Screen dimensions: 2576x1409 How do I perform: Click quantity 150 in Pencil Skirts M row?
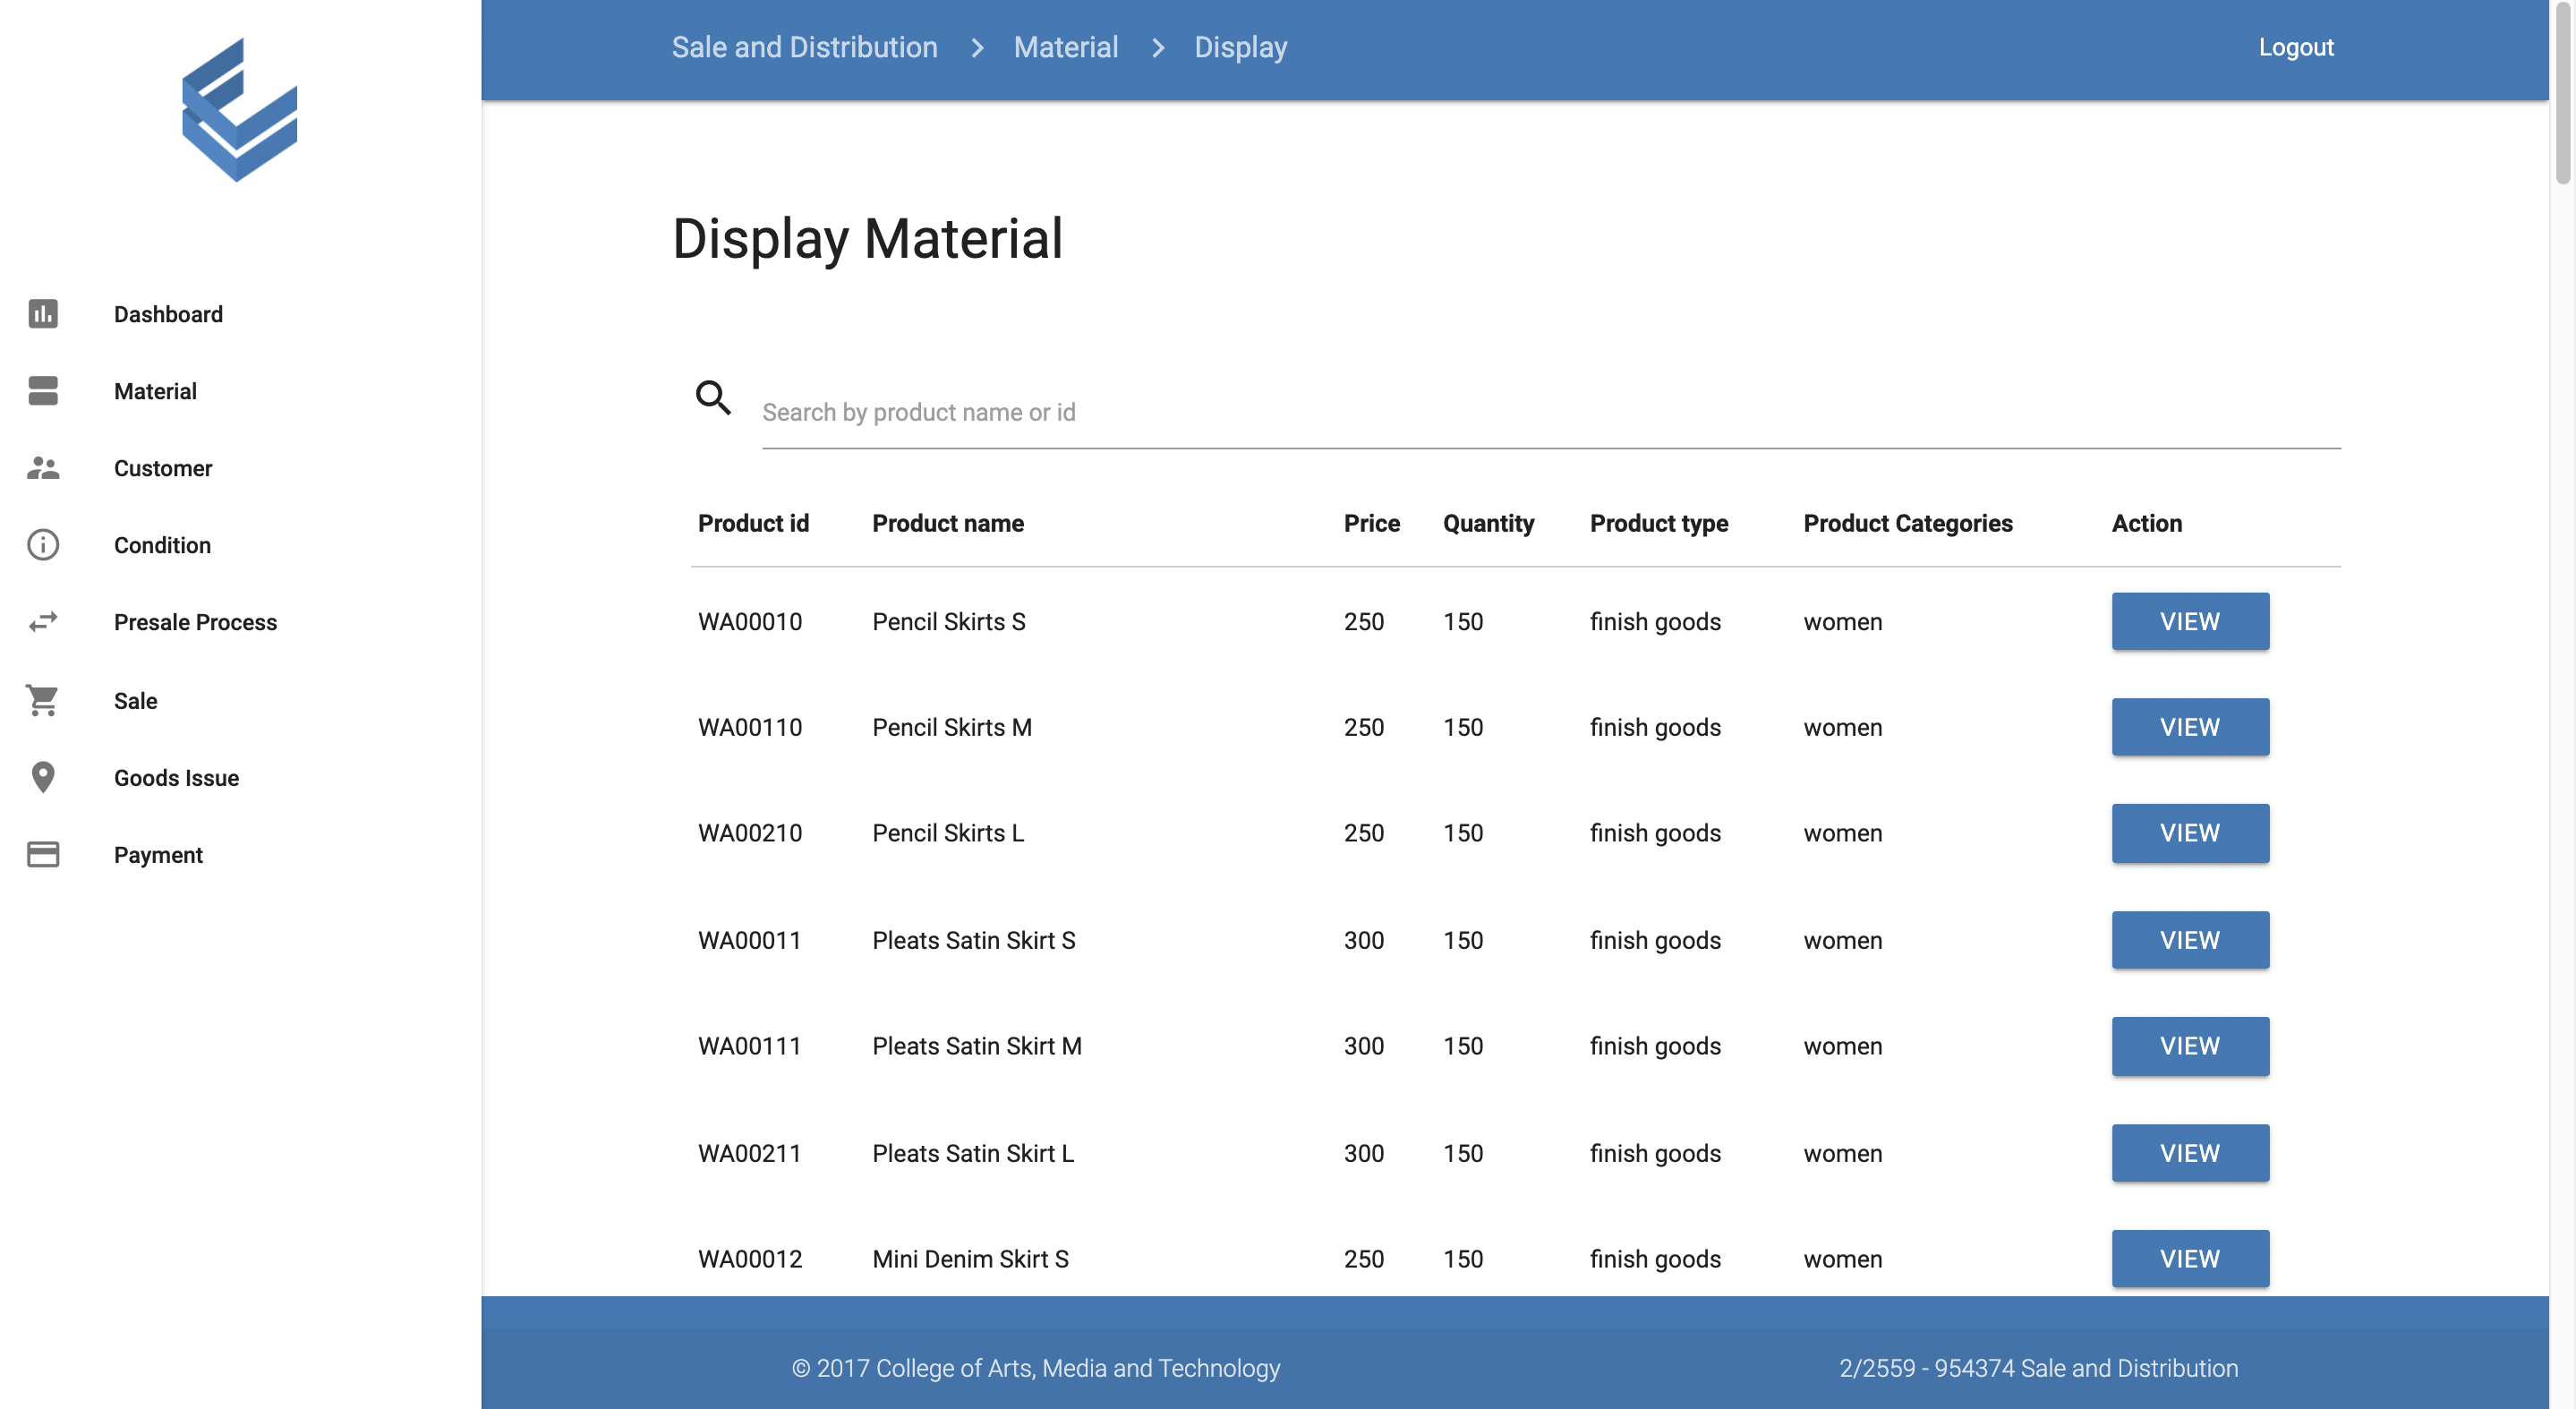pos(1463,727)
